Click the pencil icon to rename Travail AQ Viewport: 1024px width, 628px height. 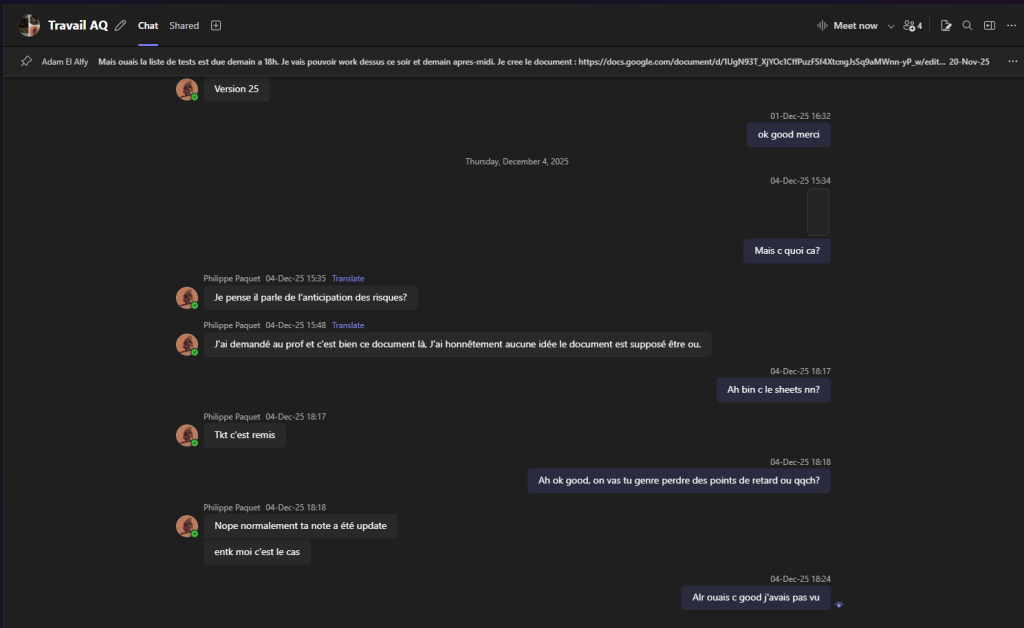click(121, 25)
